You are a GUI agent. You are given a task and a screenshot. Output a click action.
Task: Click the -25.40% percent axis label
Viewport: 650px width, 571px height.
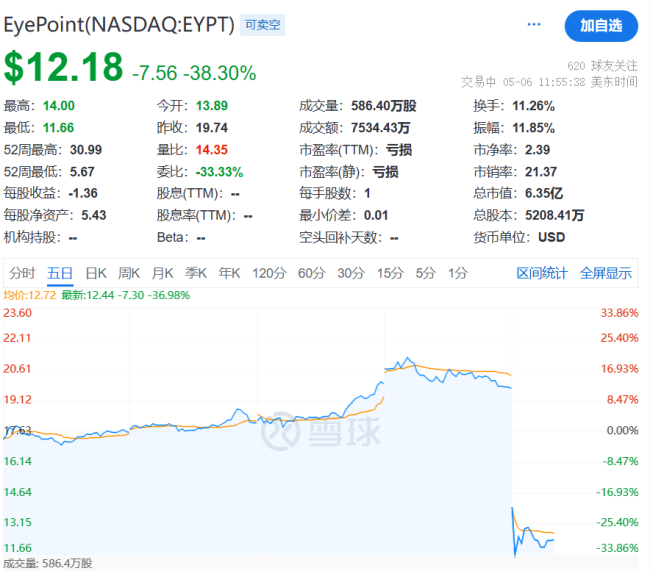[x=617, y=522]
